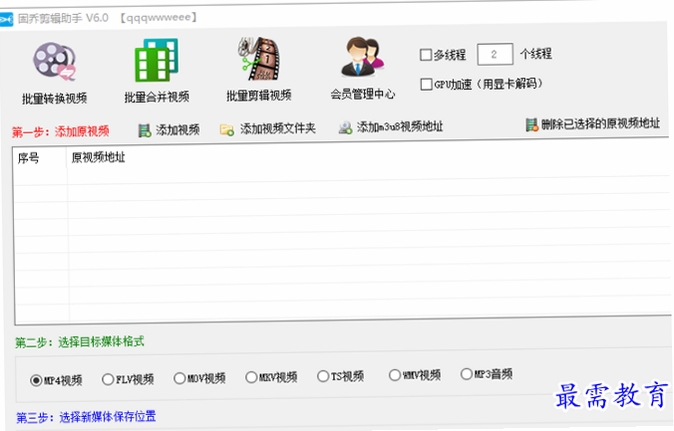Image resolution: width=674 pixels, height=431 pixels.
Task: Select the MOV视频 radio button
Action: [180, 379]
